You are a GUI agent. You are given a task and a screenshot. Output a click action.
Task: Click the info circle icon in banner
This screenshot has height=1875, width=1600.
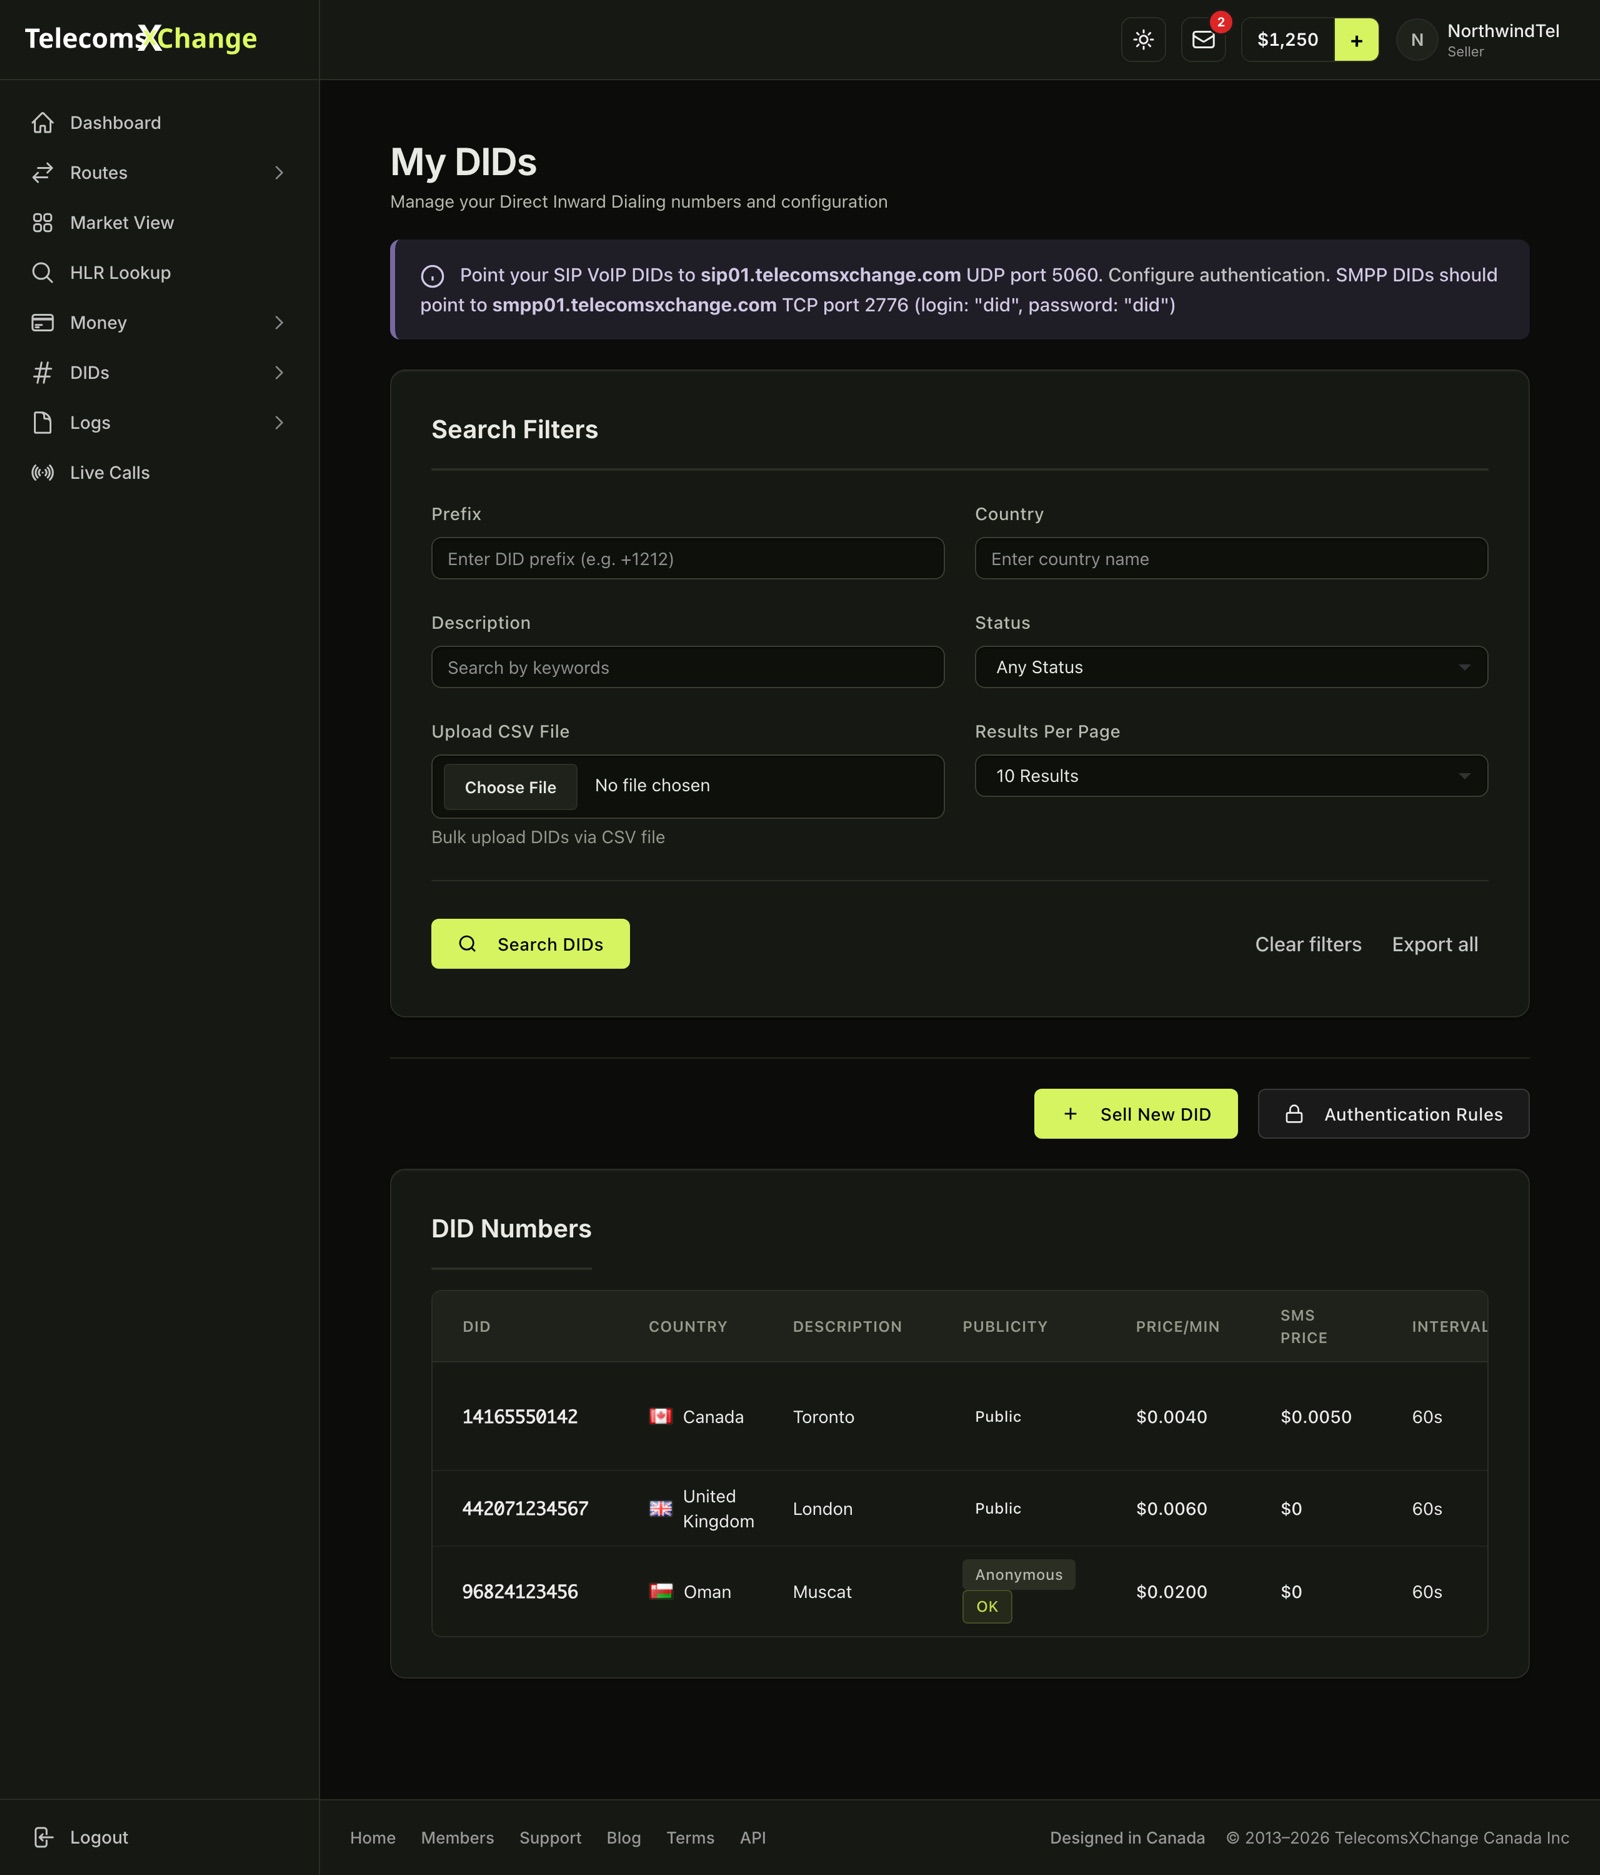click(x=432, y=276)
